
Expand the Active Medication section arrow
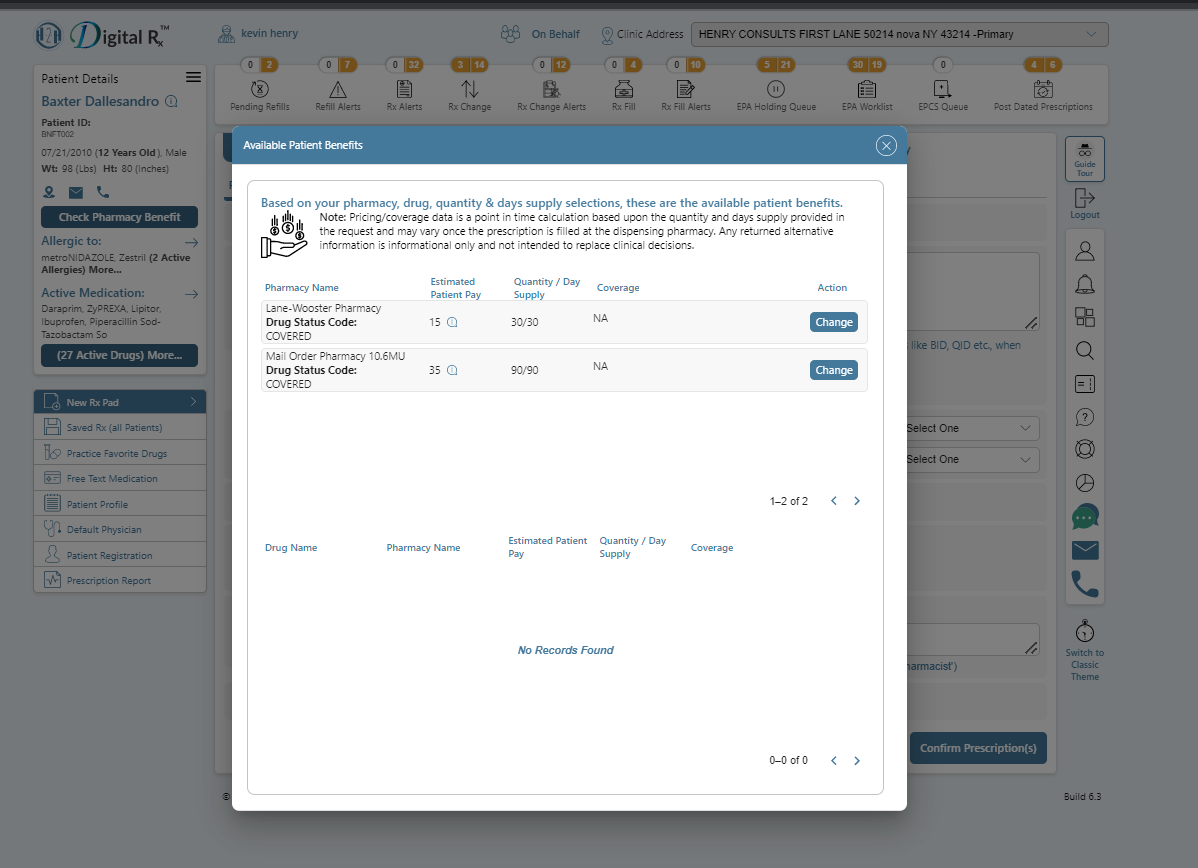(x=191, y=292)
